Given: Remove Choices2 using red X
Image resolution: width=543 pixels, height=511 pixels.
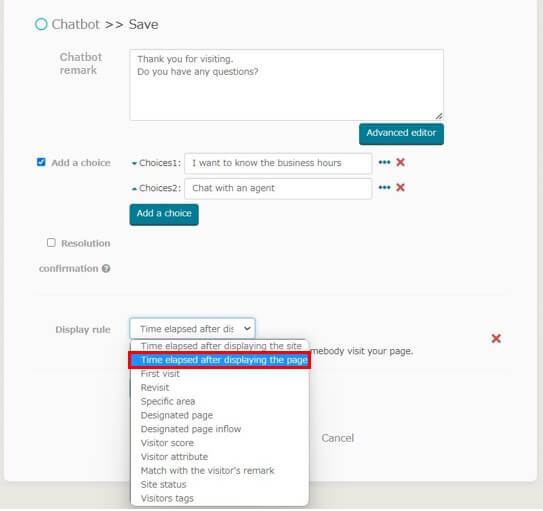Looking at the screenshot, I should click(x=401, y=188).
